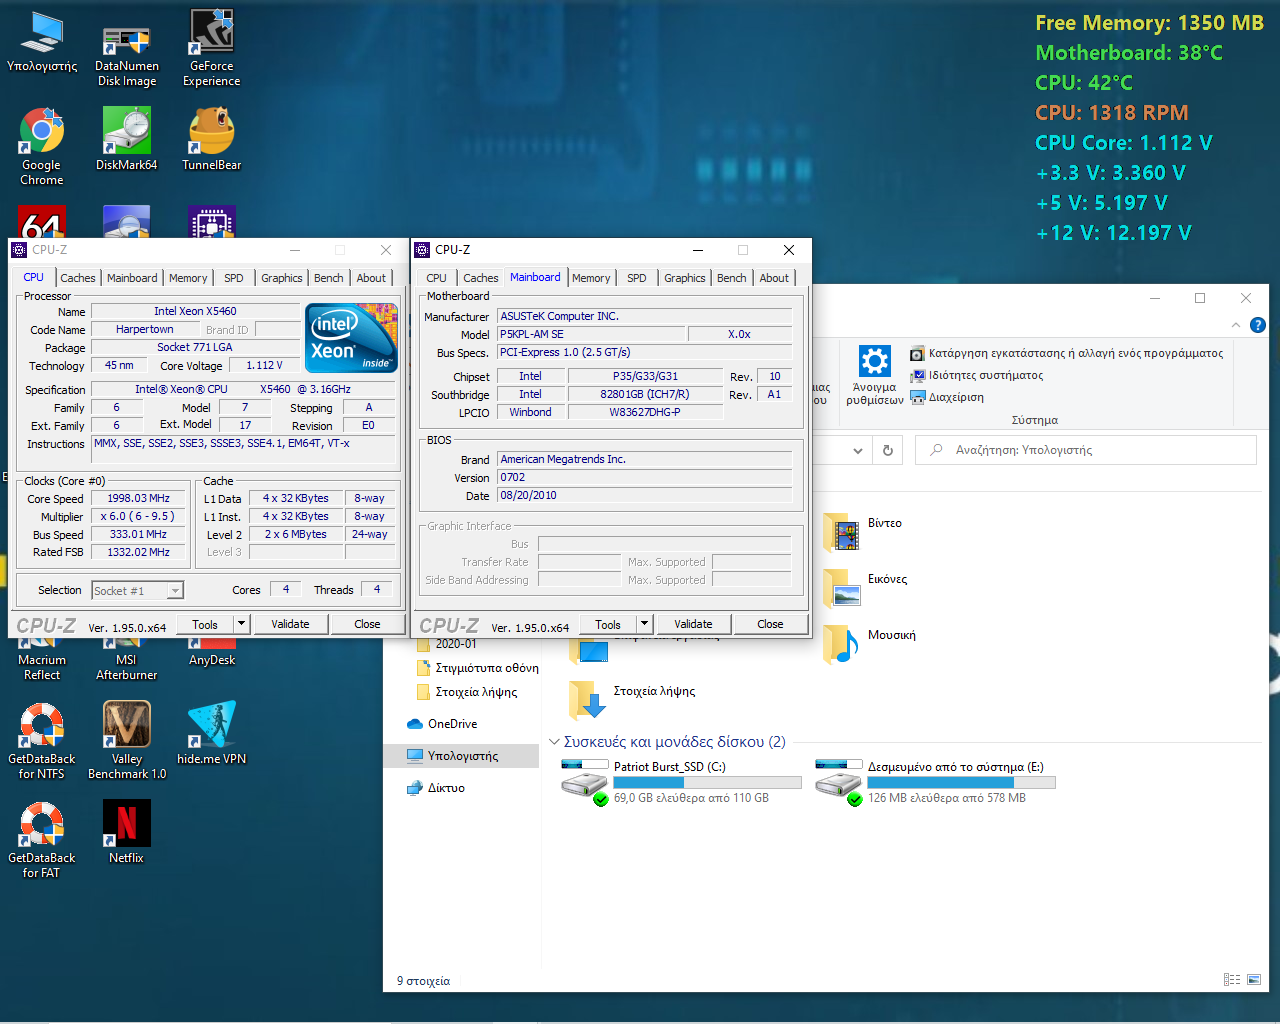Launch Netflix desktop shortcut
This screenshot has height=1024, width=1280.
point(127,833)
